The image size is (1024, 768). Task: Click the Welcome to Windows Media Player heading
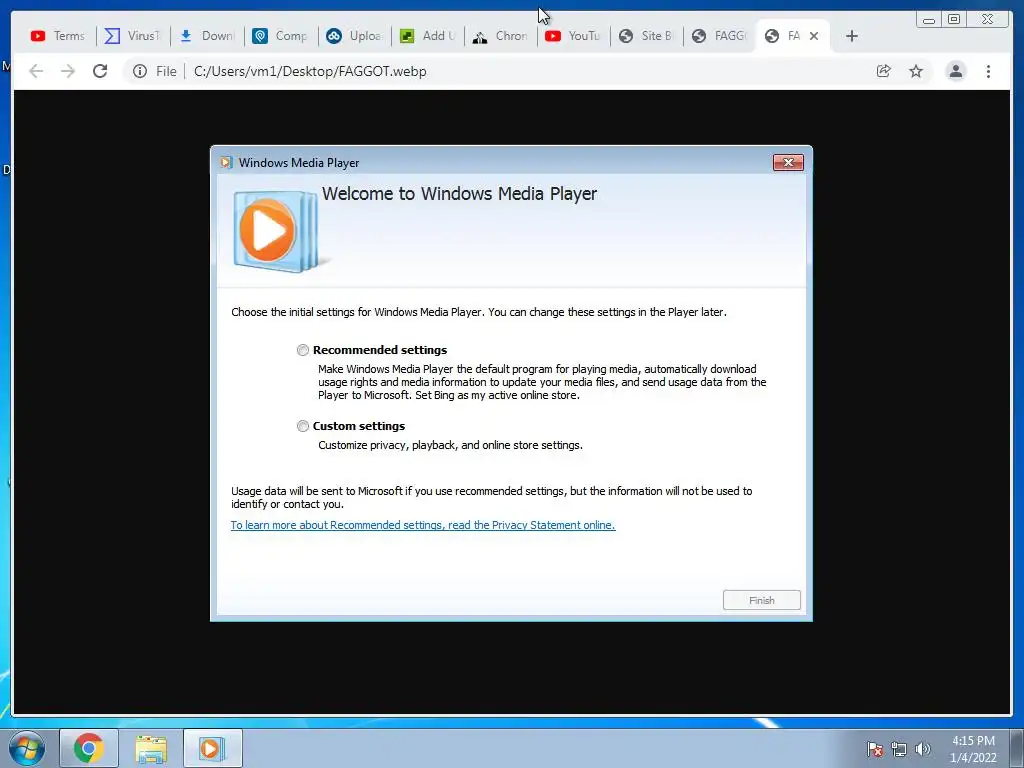point(459,194)
